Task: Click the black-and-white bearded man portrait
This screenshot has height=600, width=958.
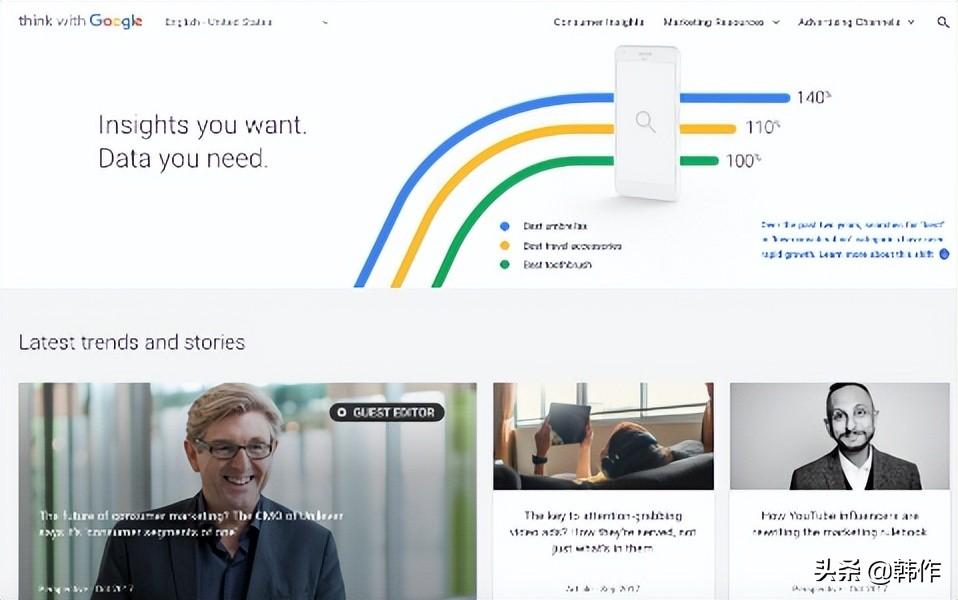Action: pos(840,436)
